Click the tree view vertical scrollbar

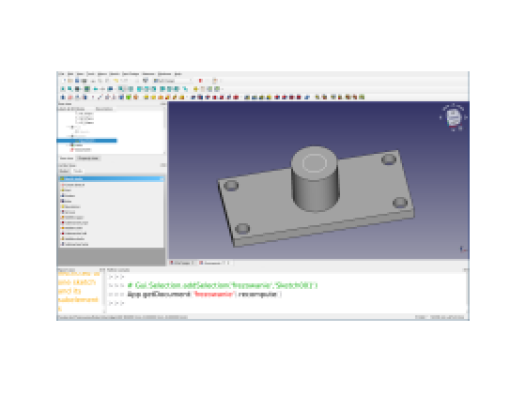point(164,131)
